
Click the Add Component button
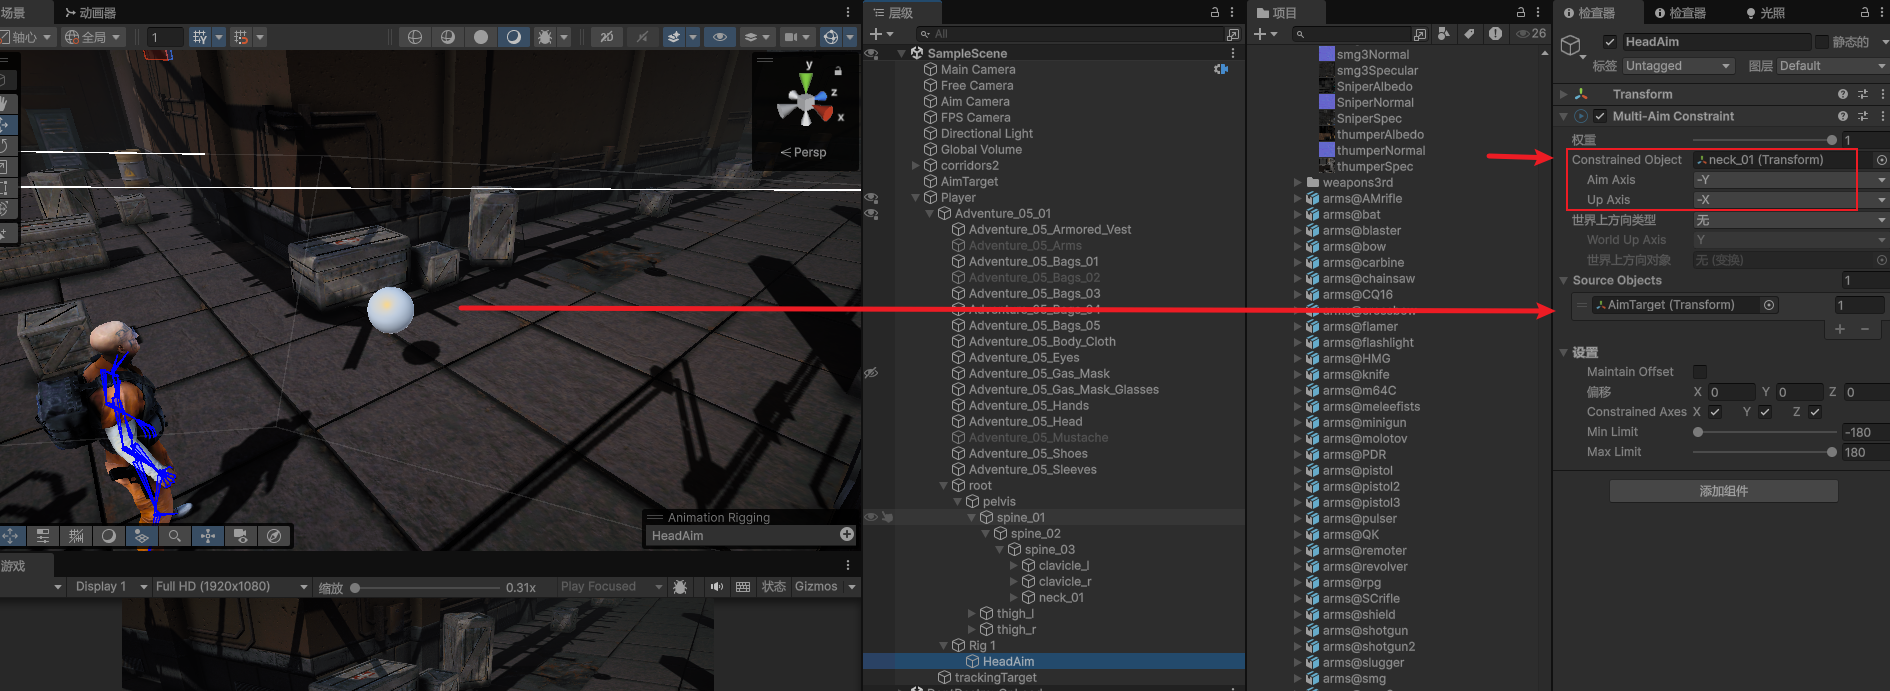(x=1724, y=491)
